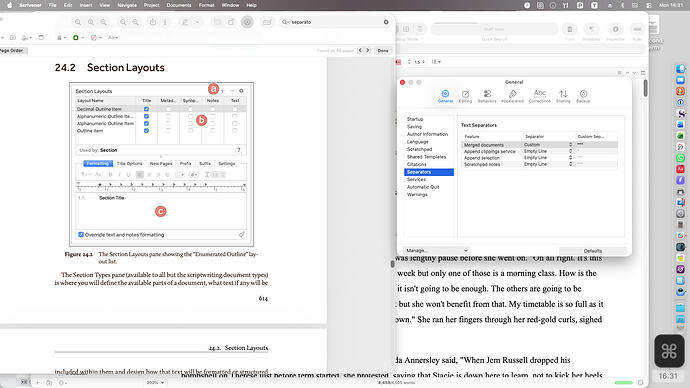Viewport: 690px width, 388px height.
Task: Select Saving in settings sidebar
Action: click(414, 127)
